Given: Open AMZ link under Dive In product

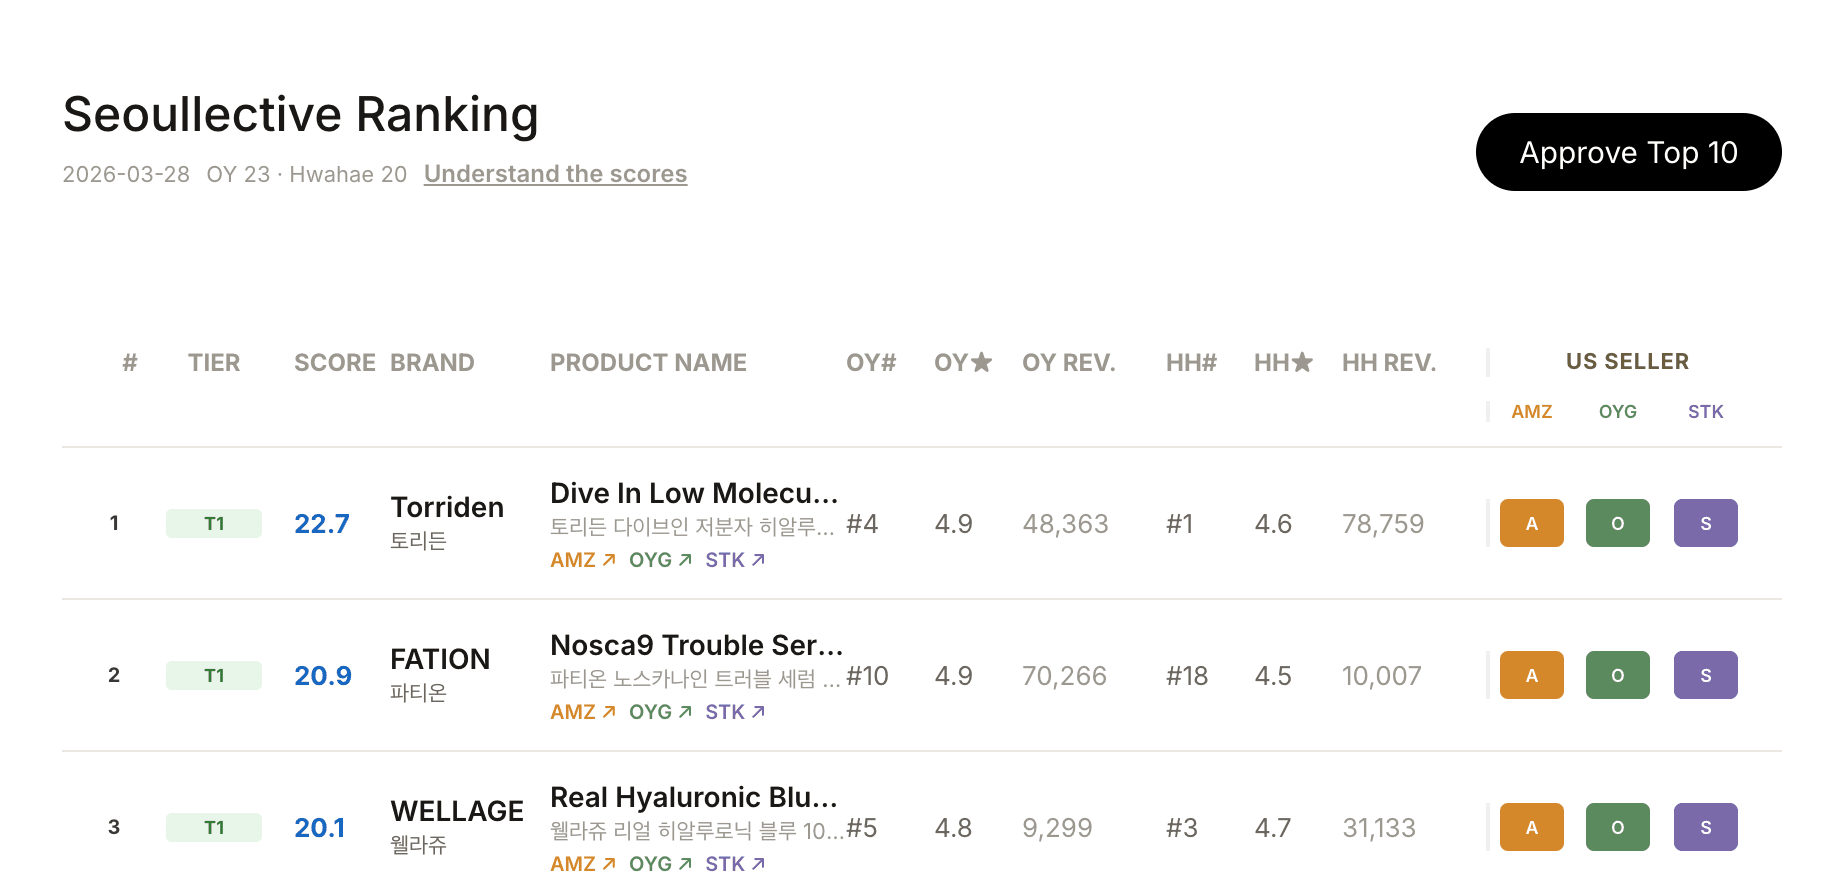Looking at the screenshot, I should pyautogui.click(x=582, y=560).
